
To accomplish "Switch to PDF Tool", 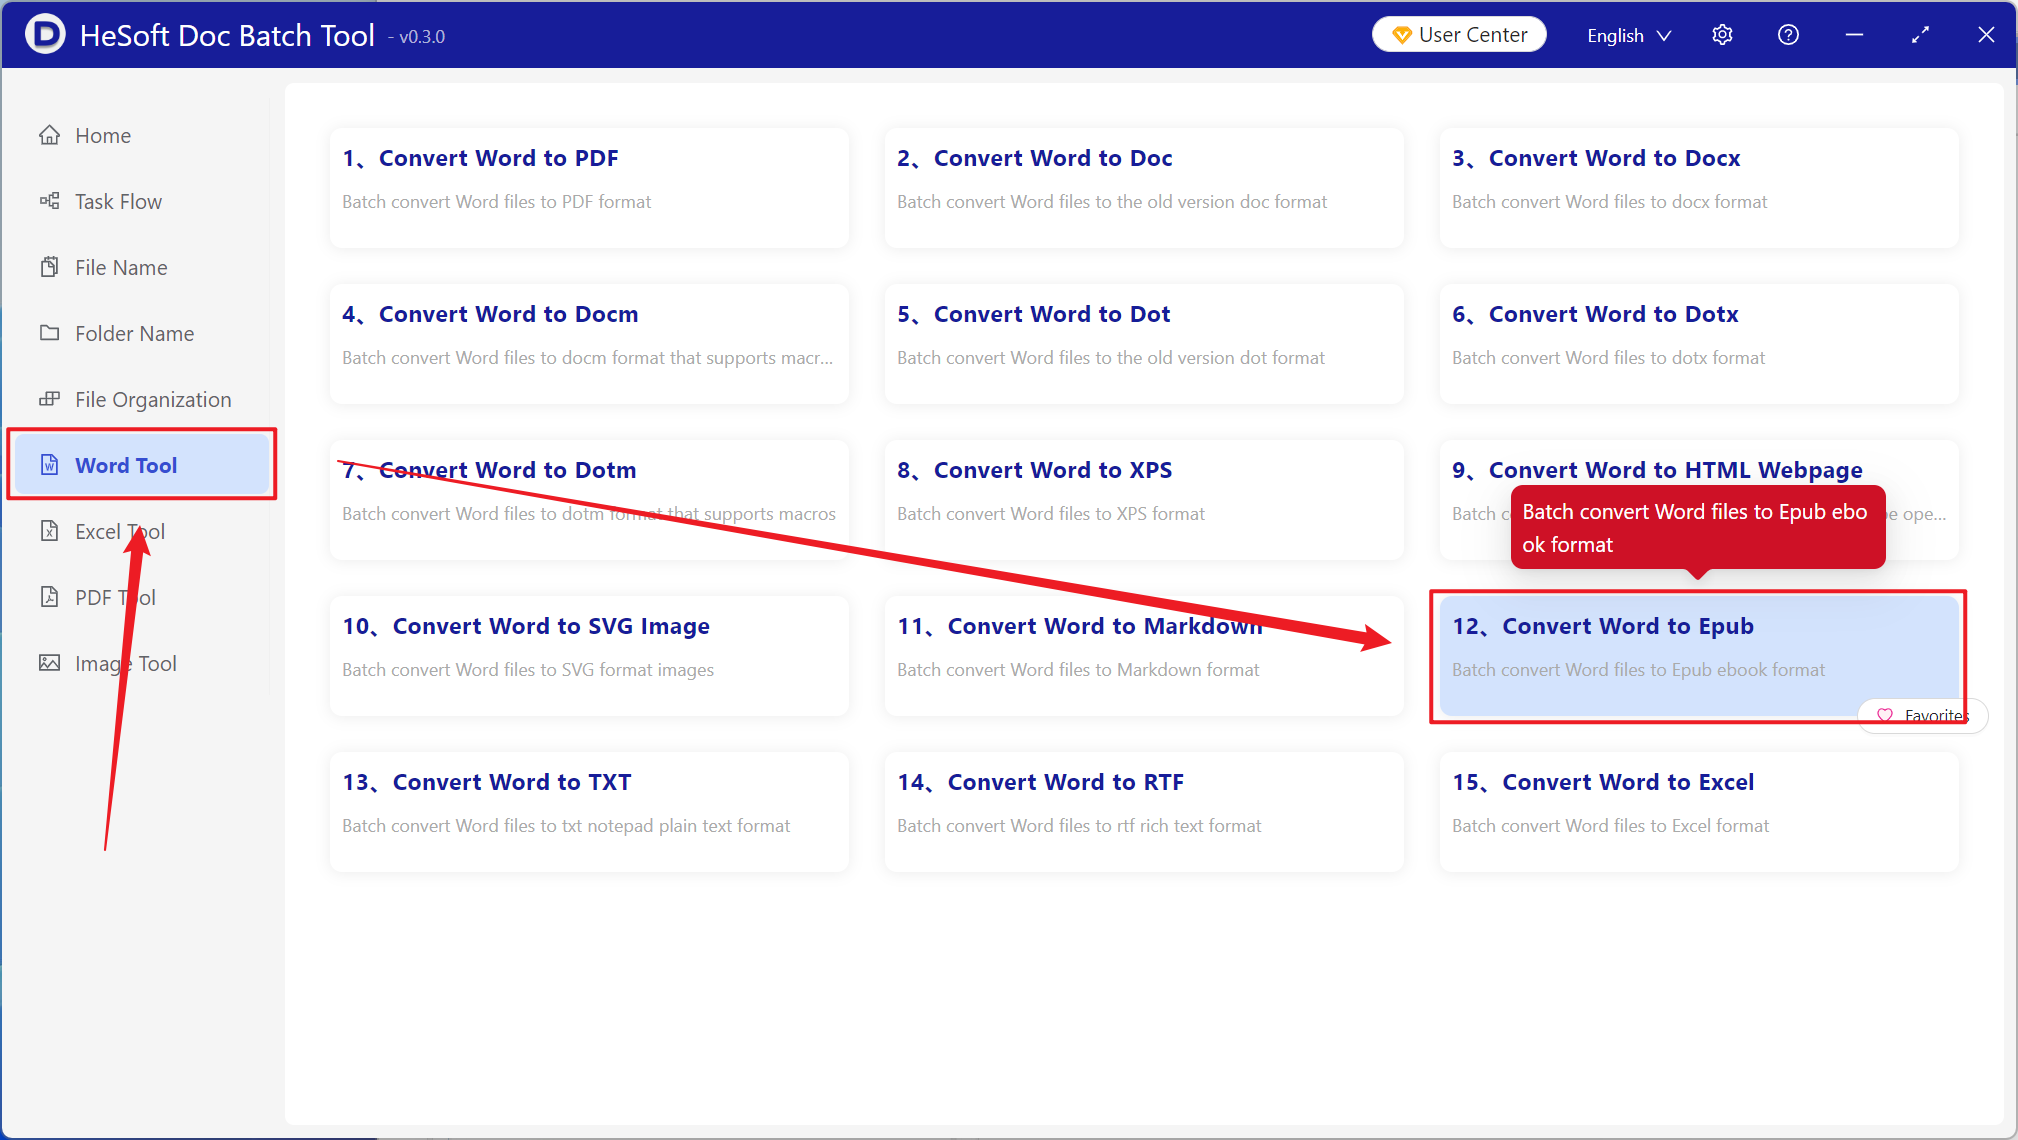I will [x=140, y=597].
